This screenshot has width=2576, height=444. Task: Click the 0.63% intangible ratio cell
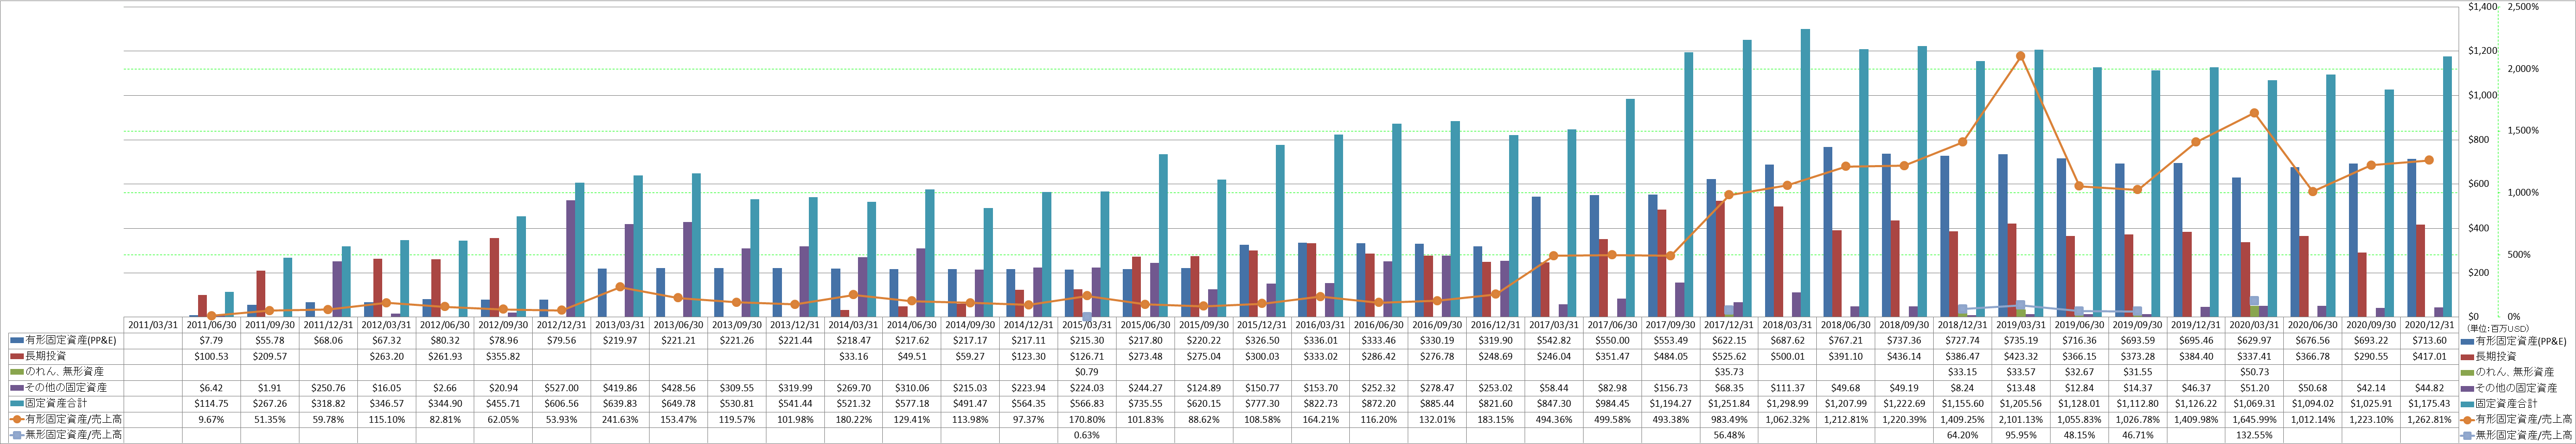pyautogui.click(x=1086, y=435)
